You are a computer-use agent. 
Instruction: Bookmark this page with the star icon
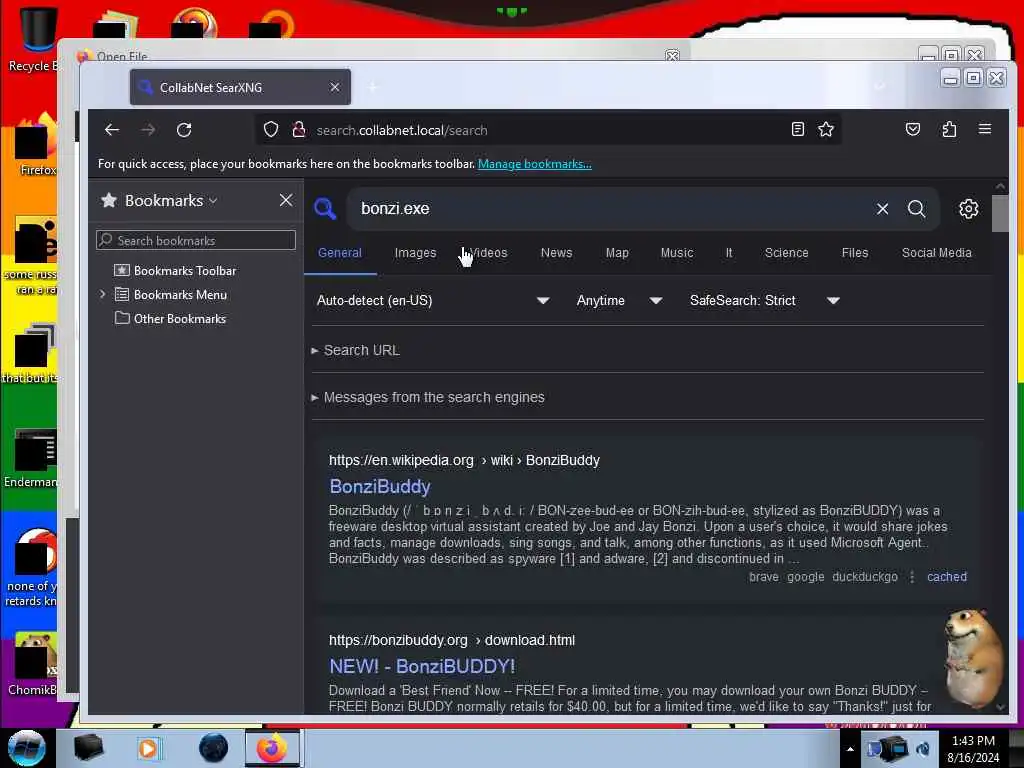(826, 129)
